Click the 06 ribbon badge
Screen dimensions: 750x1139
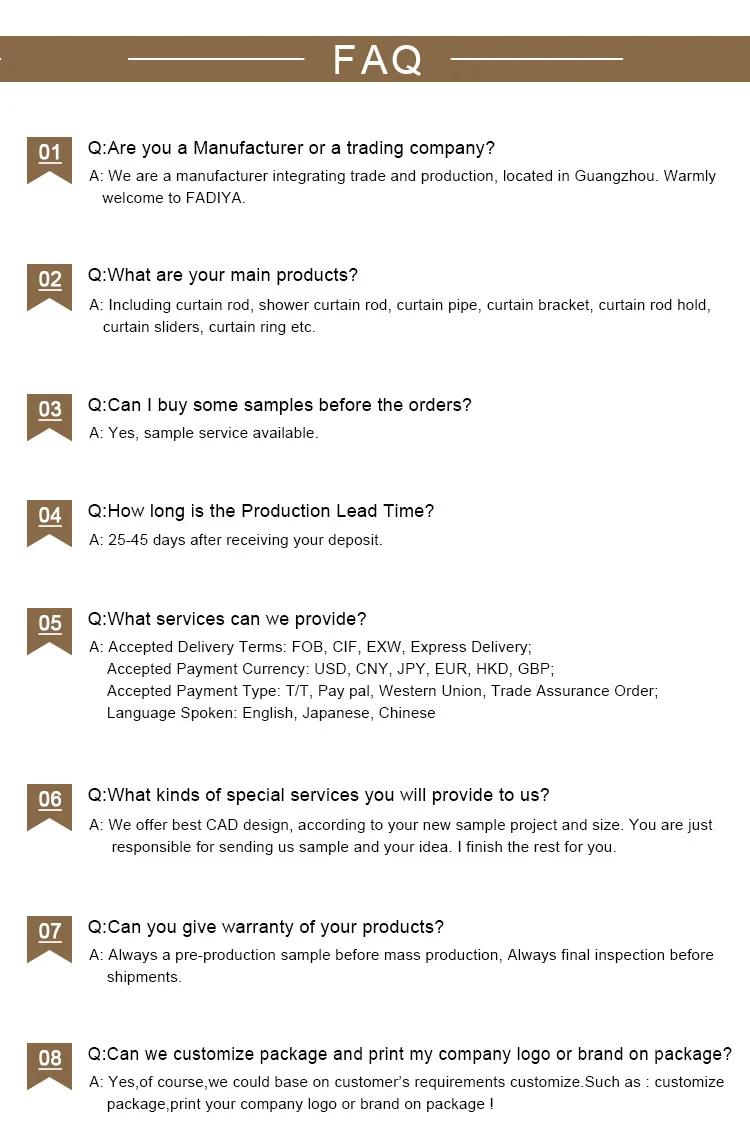(x=49, y=803)
